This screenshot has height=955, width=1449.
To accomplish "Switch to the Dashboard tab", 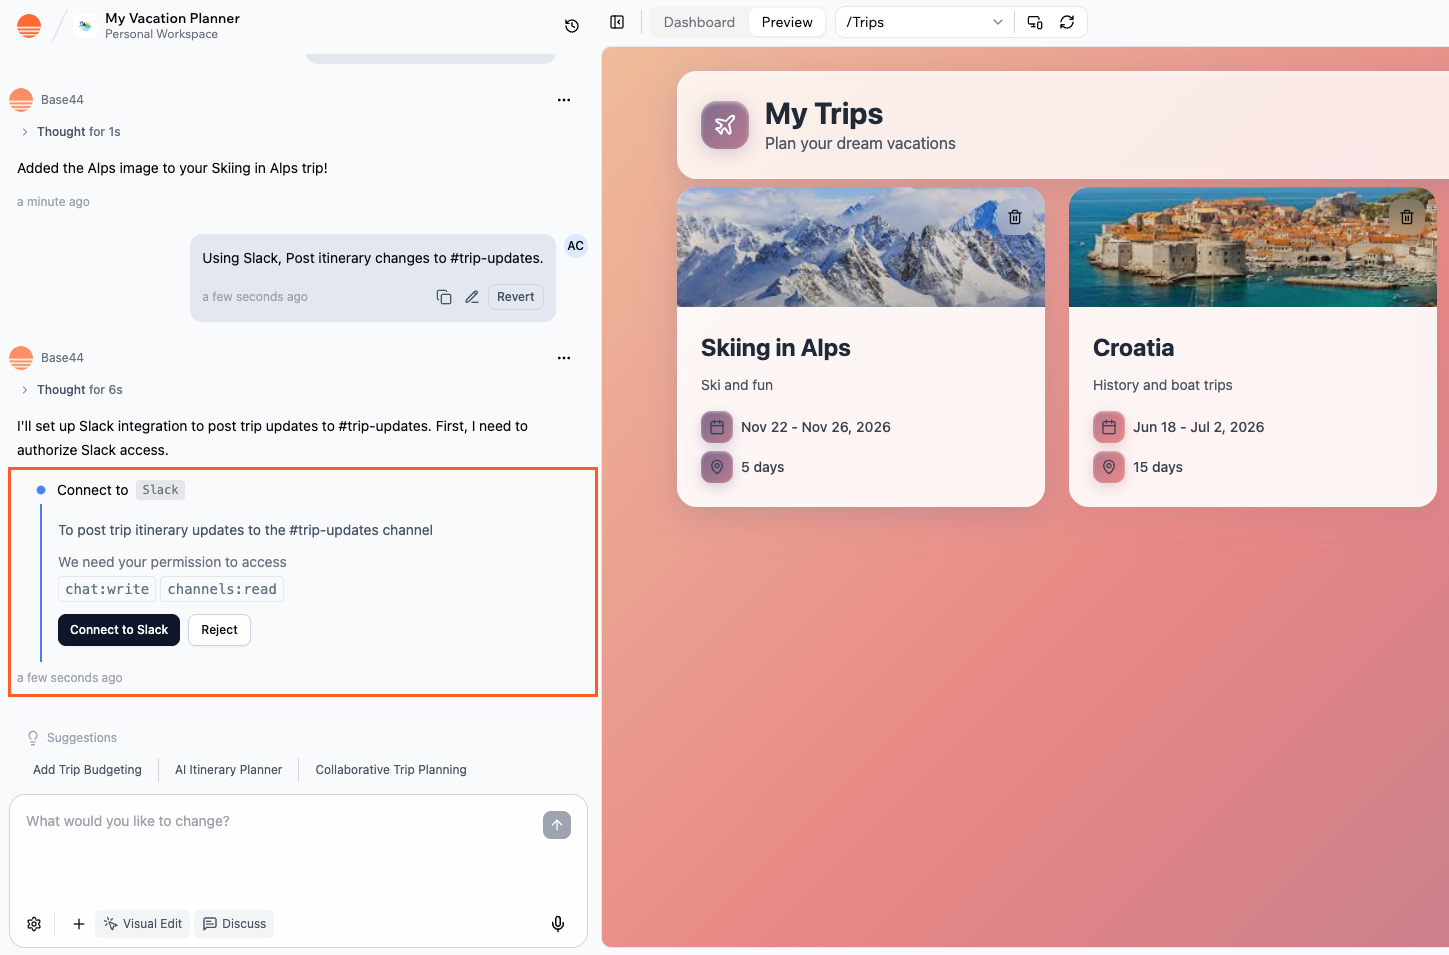I will coord(698,21).
